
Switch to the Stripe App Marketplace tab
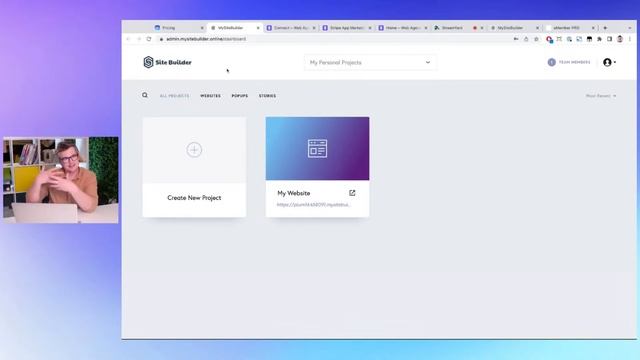(347, 28)
